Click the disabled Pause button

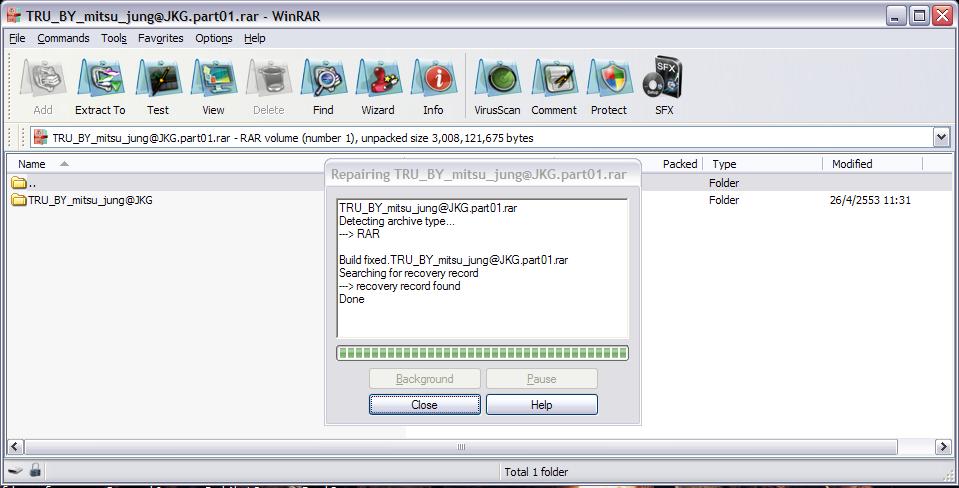(542, 379)
